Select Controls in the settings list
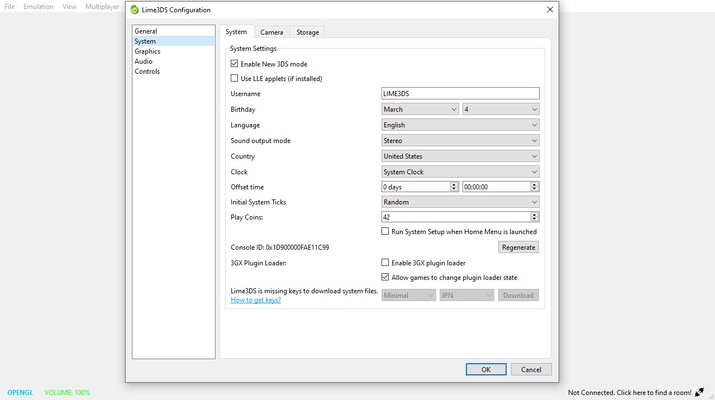Screen dimensions: 715x400 click(x=173, y=71)
